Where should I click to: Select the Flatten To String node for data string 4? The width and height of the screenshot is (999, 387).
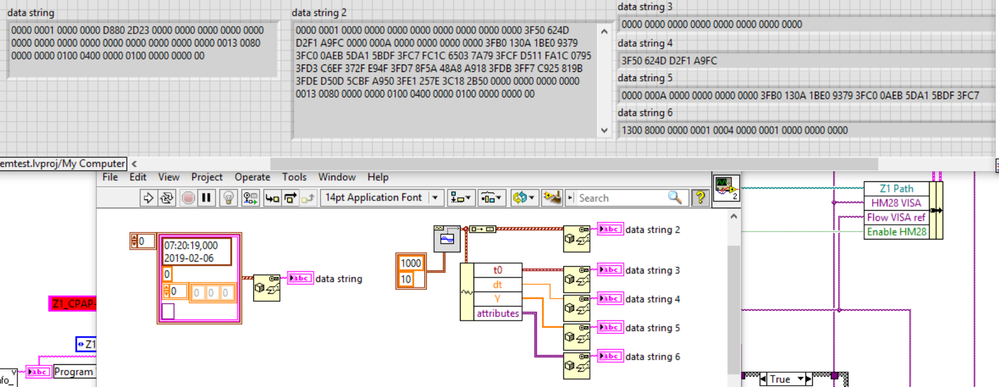tap(577, 307)
